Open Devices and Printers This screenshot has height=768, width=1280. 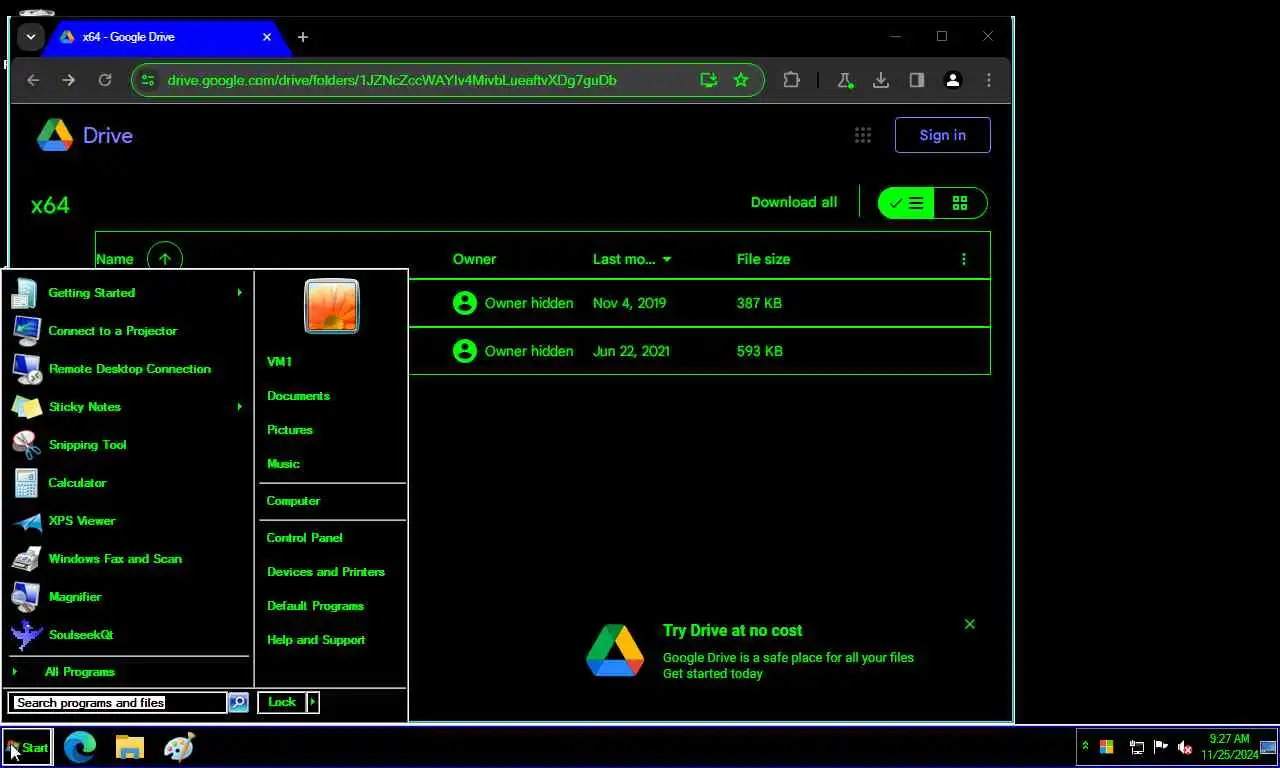[x=326, y=572]
